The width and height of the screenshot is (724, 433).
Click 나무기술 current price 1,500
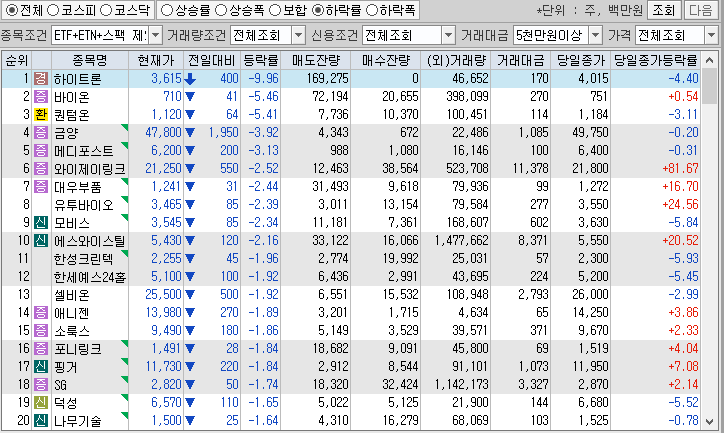(x=166, y=421)
